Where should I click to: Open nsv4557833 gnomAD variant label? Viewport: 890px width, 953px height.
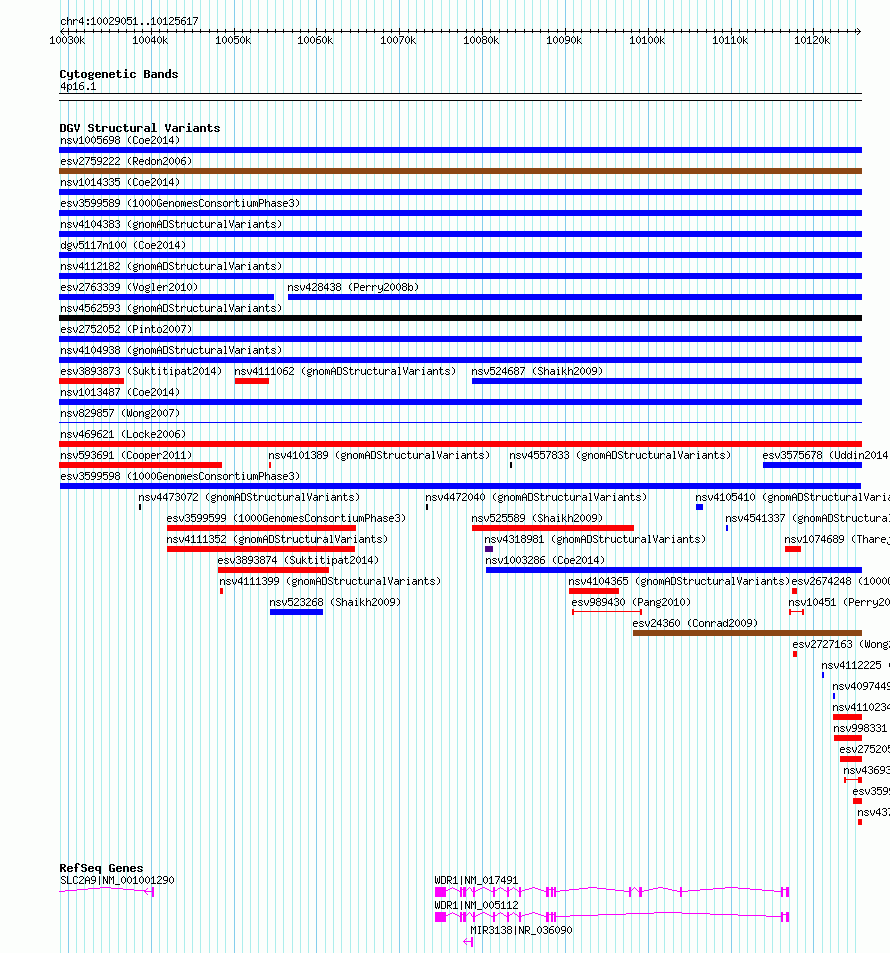[x=620, y=455]
